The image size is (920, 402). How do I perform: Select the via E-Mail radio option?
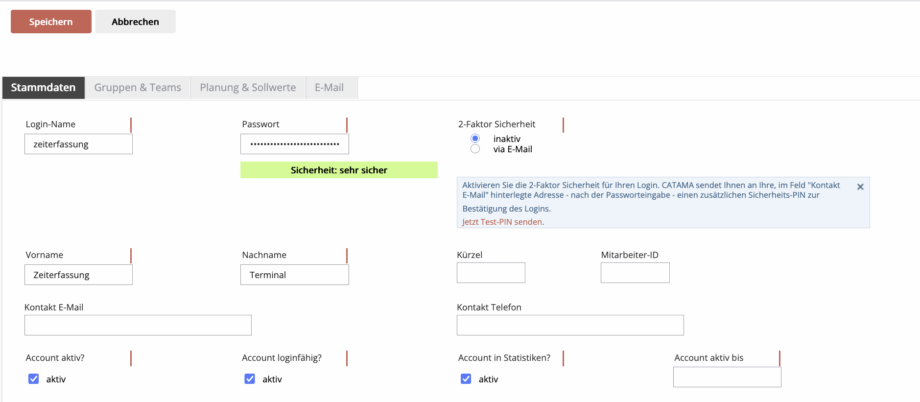pos(475,149)
